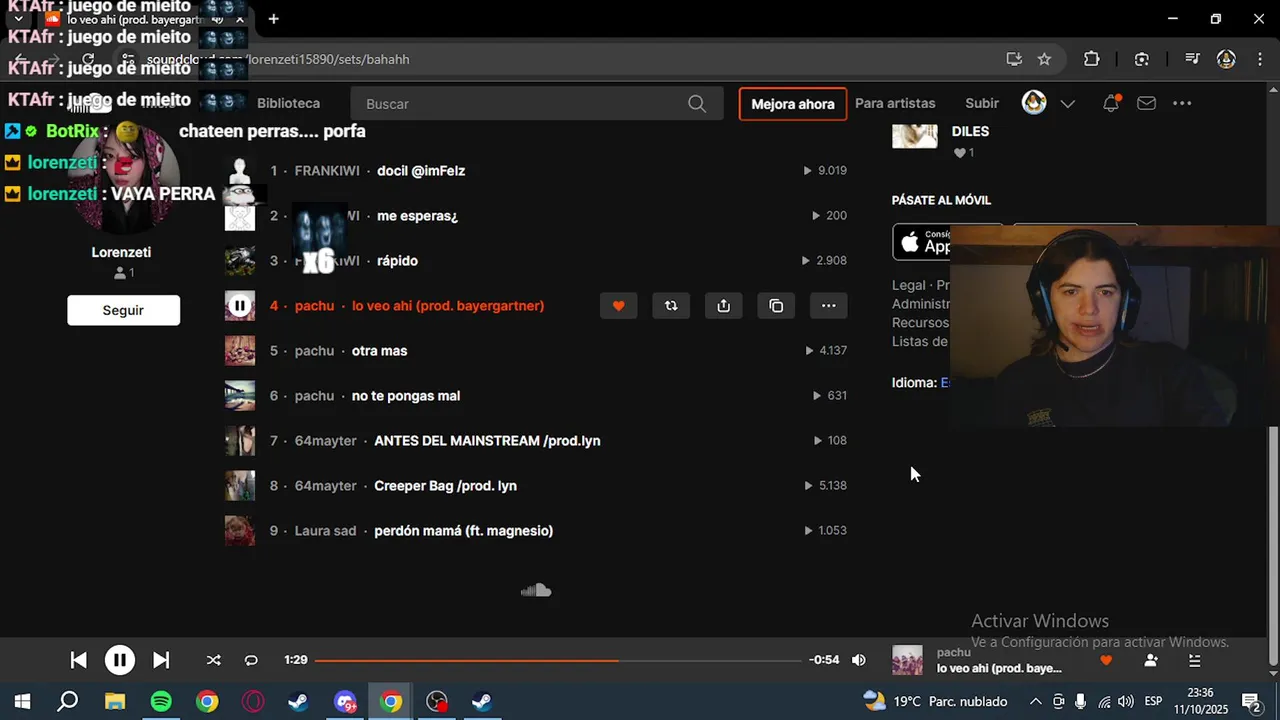Open the browser media controls icon
Image resolution: width=1280 pixels, height=720 pixels.
[1192, 59]
